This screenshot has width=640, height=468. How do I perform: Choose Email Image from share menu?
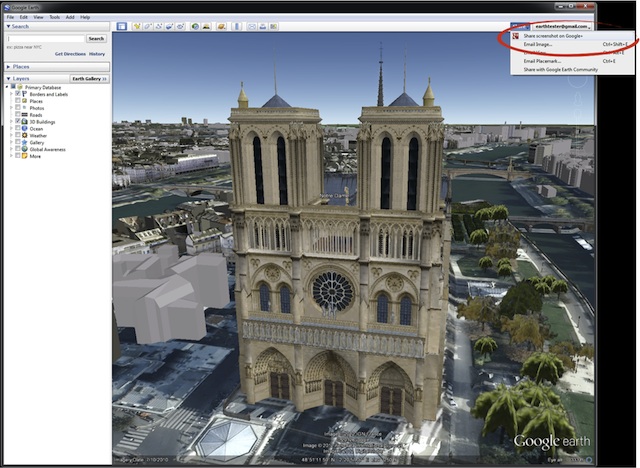click(572, 44)
